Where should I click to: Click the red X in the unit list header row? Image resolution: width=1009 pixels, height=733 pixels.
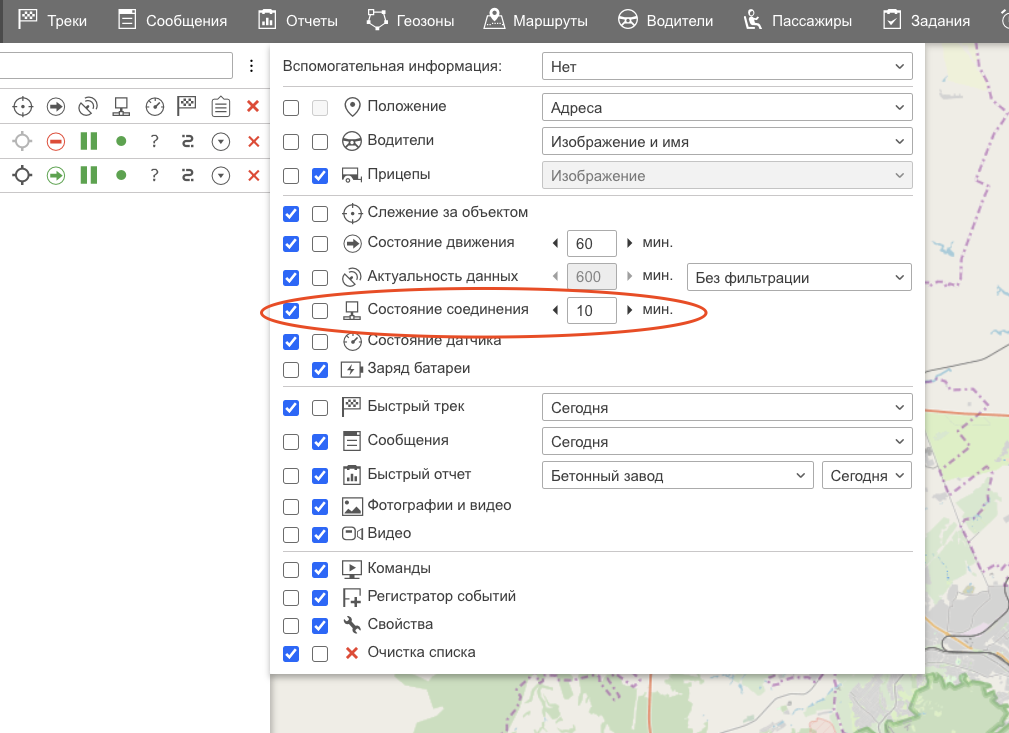coord(253,106)
